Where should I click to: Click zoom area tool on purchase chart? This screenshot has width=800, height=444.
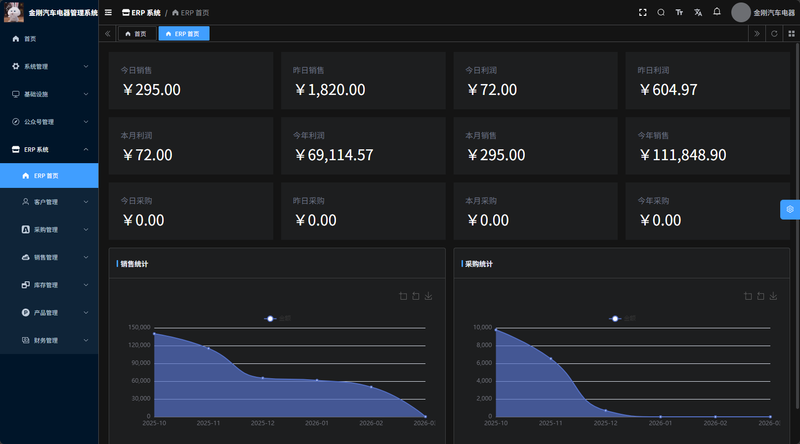click(x=748, y=296)
